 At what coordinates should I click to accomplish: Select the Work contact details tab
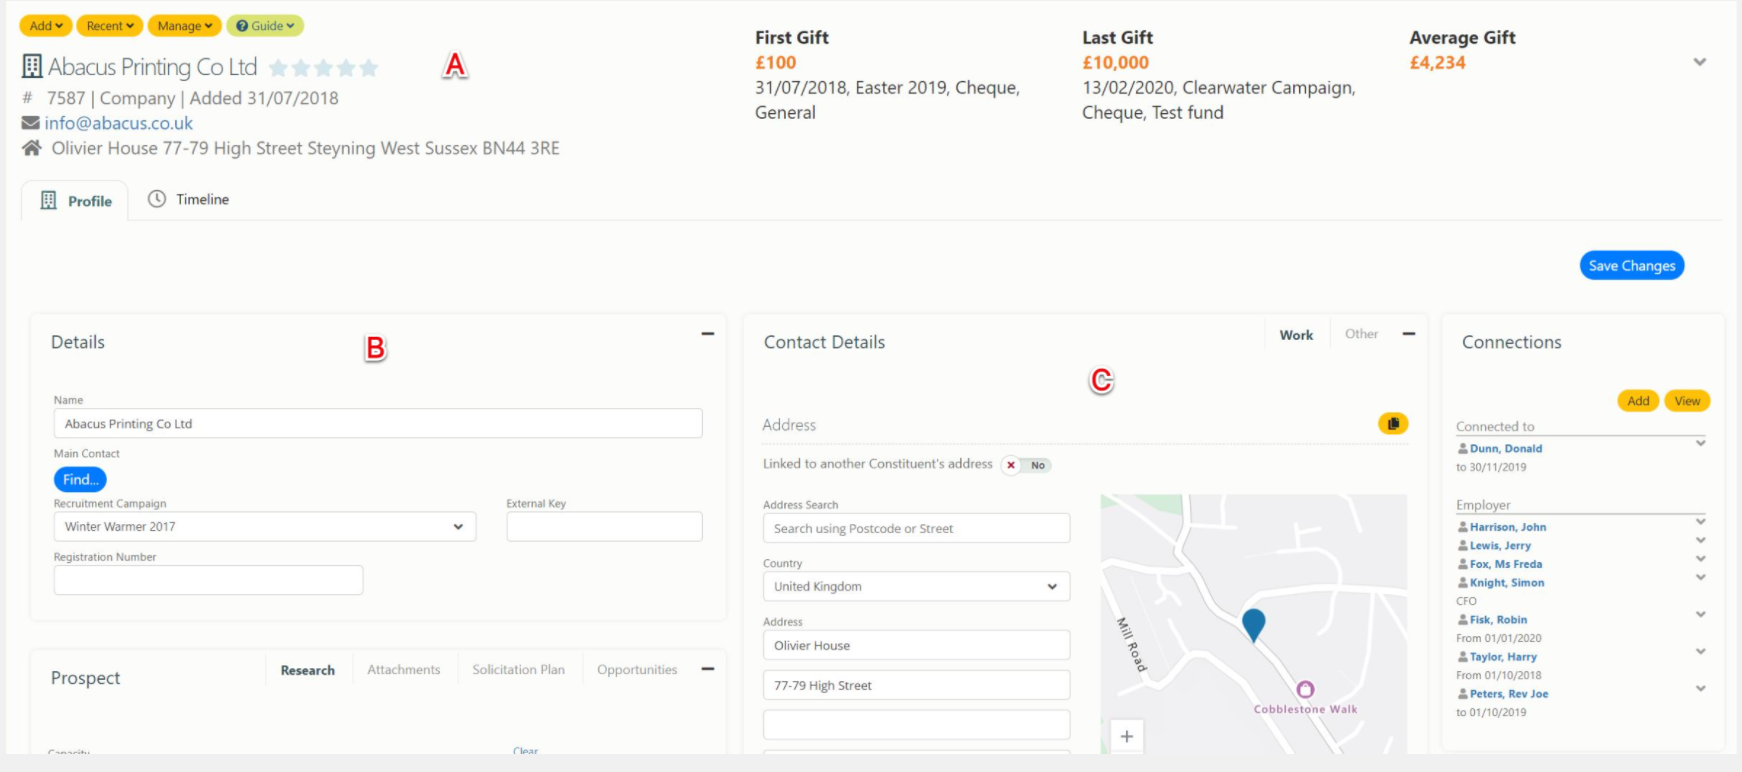(1296, 335)
